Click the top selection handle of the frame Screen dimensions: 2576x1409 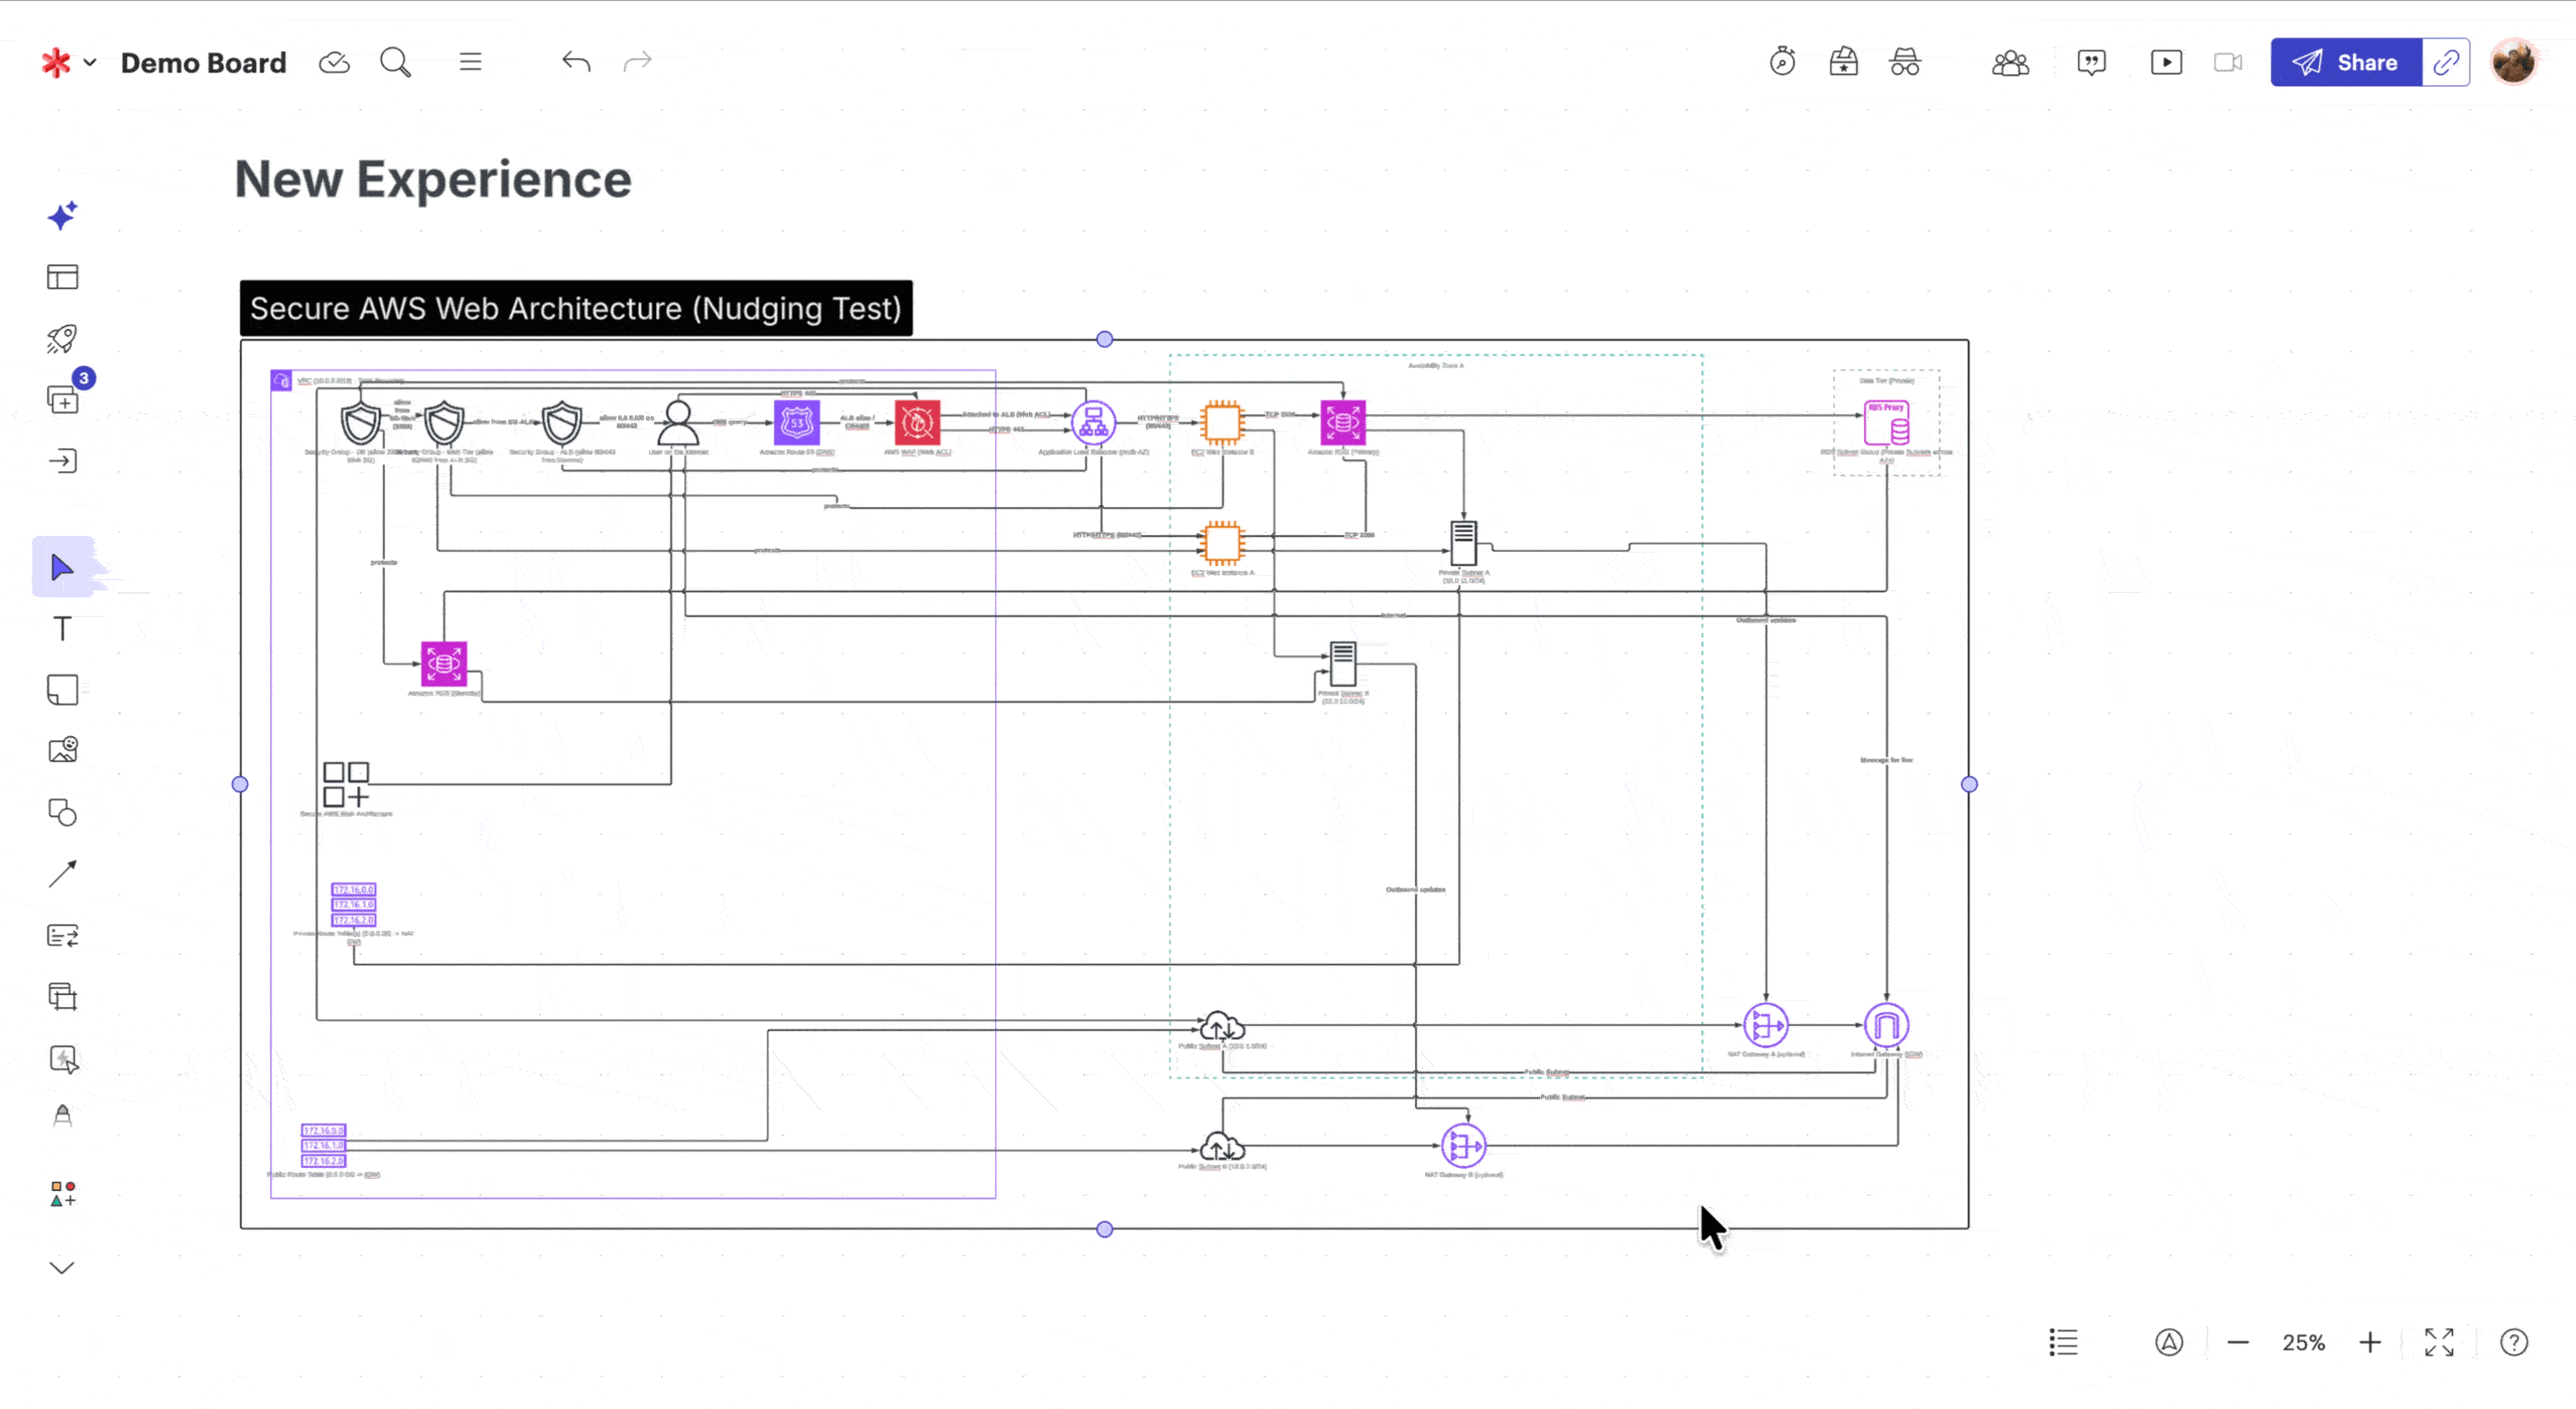pyautogui.click(x=1104, y=339)
